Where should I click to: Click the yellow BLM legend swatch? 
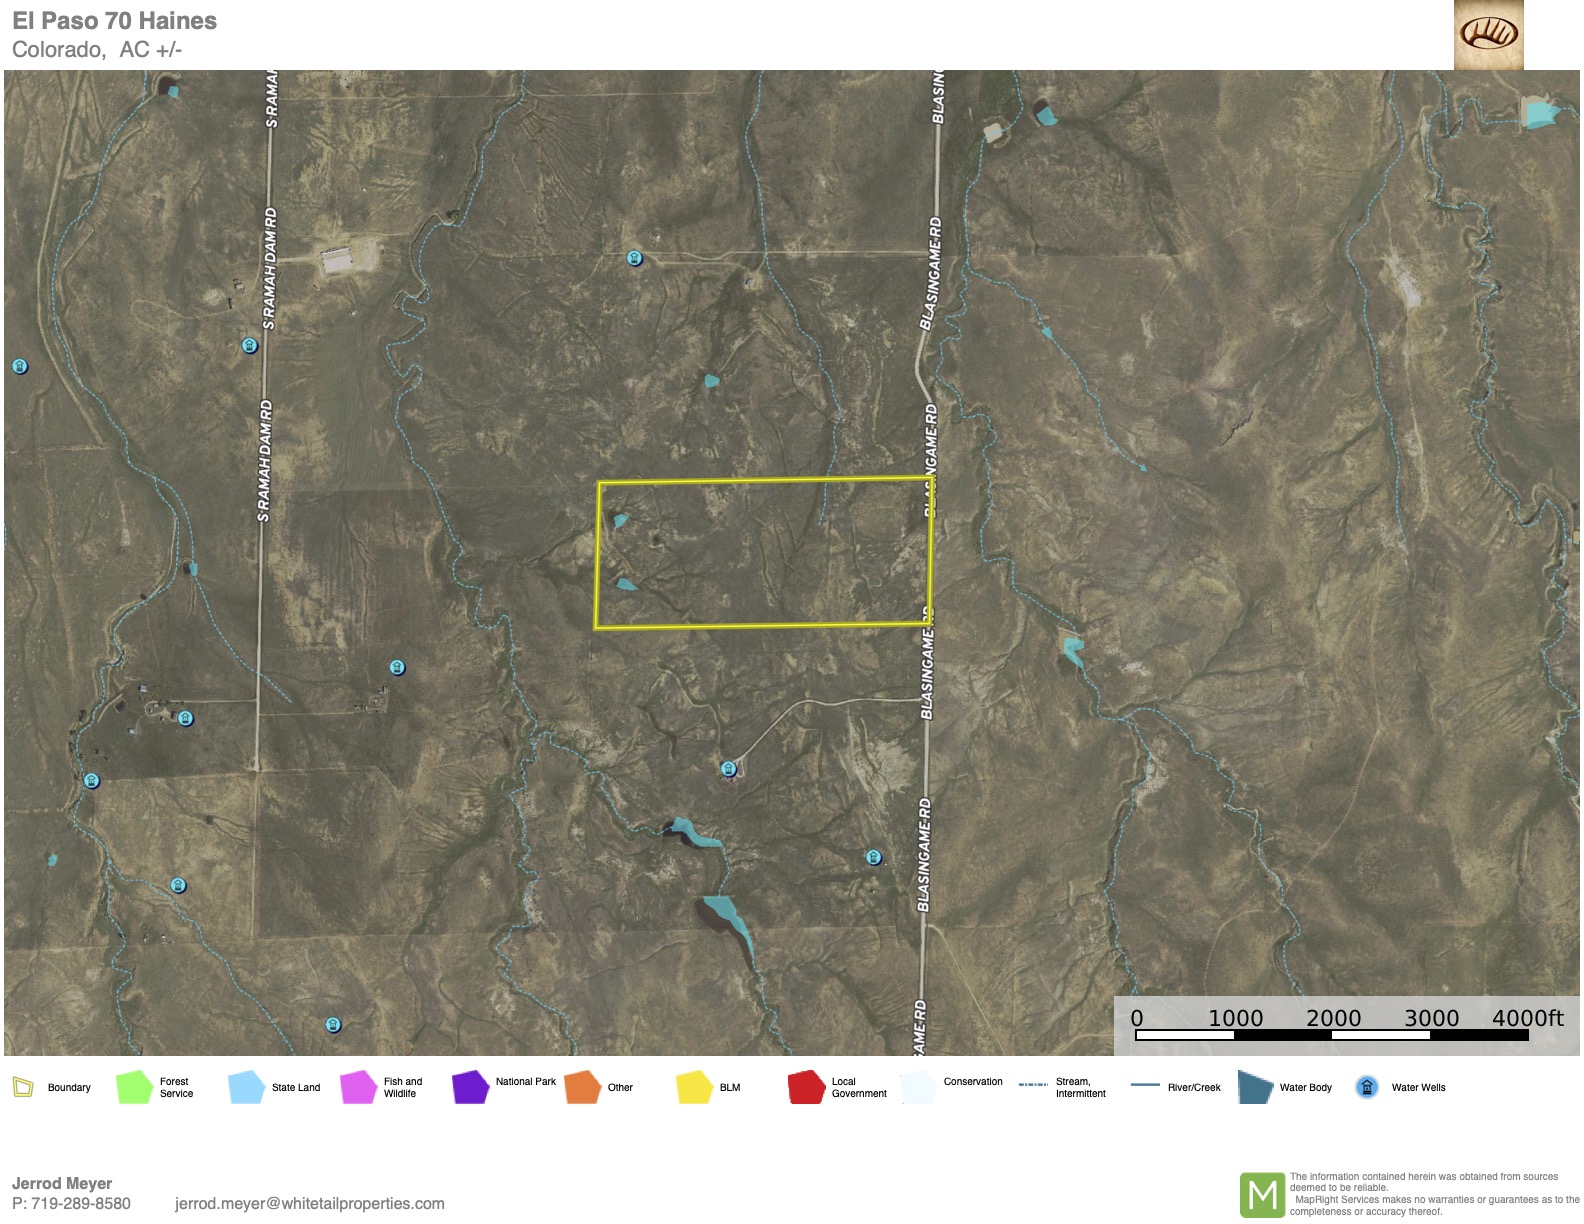(693, 1087)
